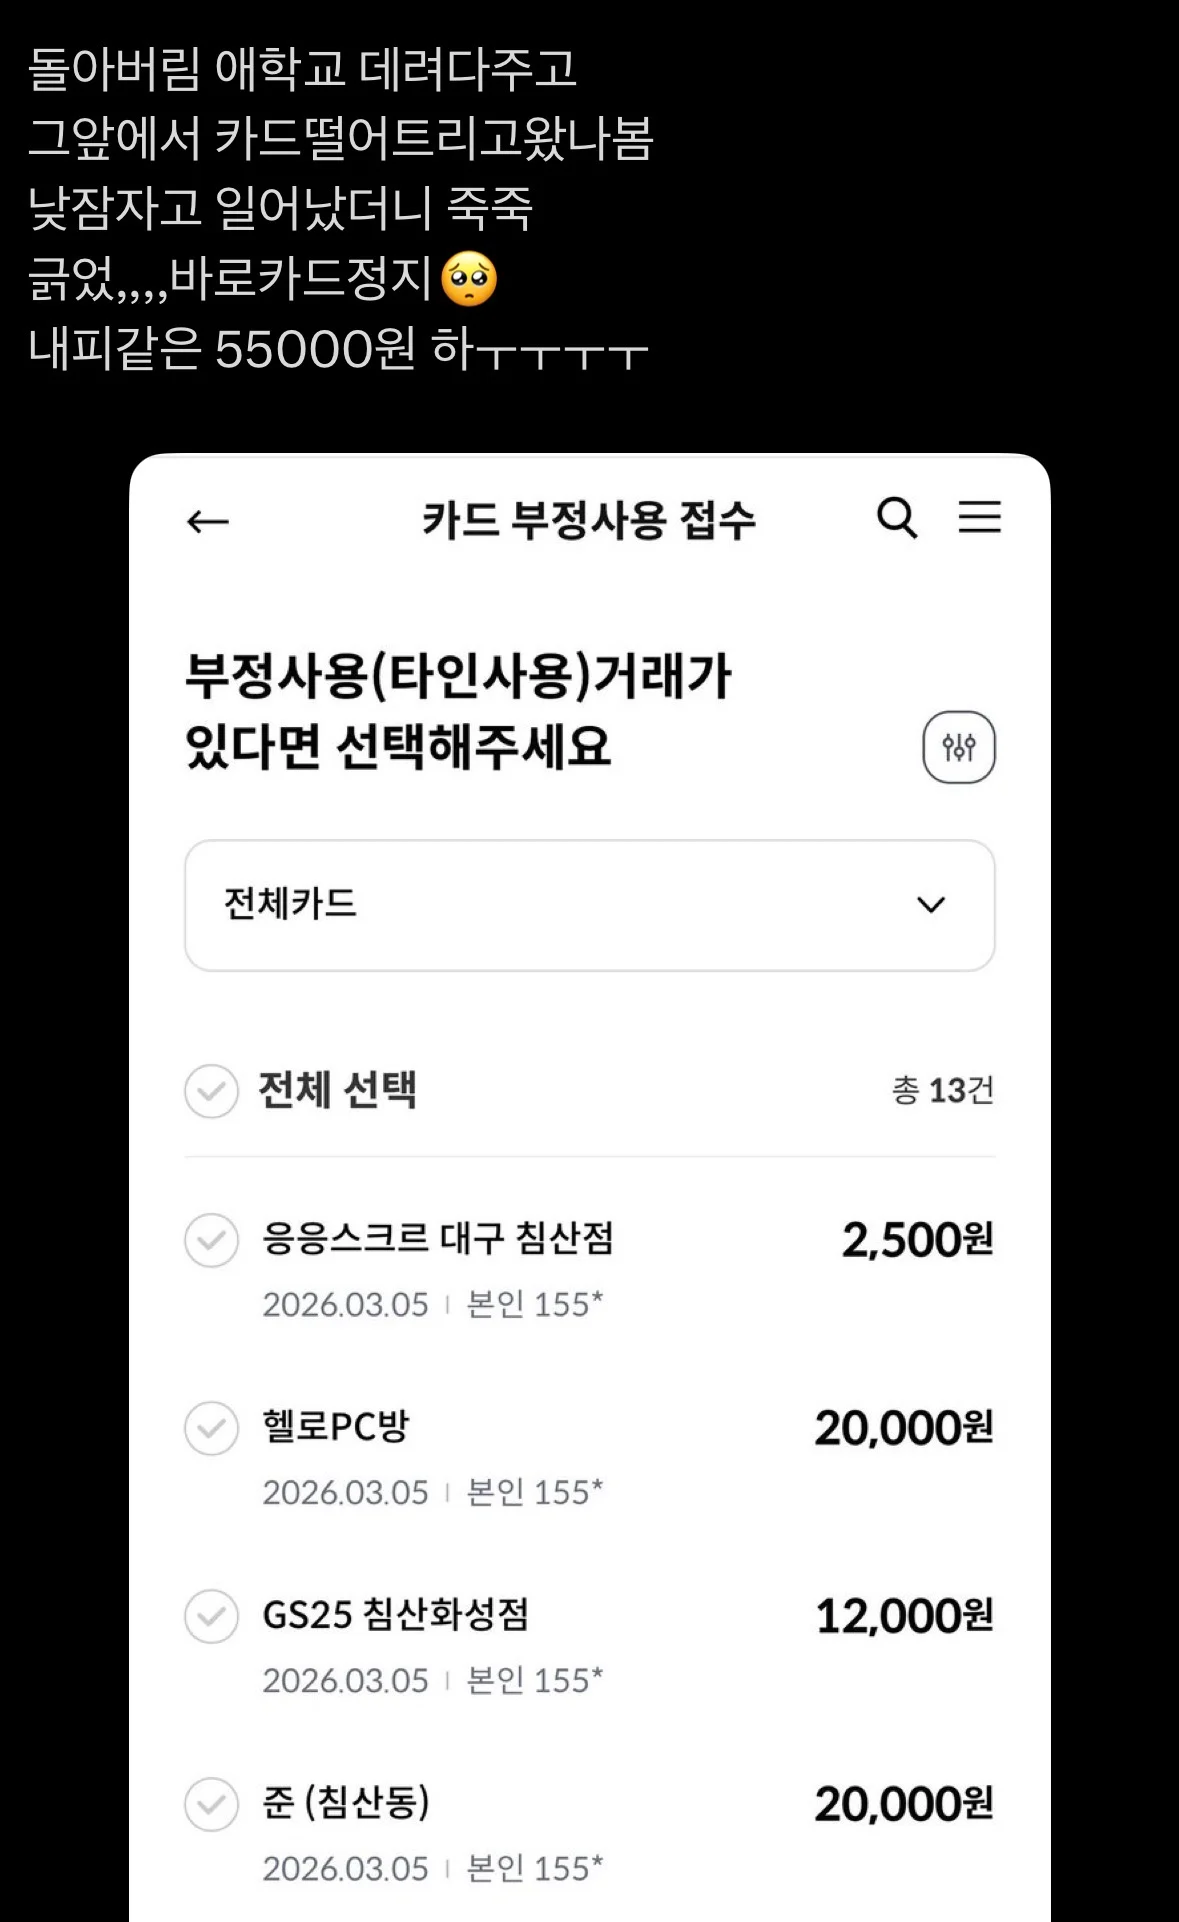The image size is (1179, 1922).
Task: Tap the 12,000원 amount
Action: click(x=904, y=1616)
